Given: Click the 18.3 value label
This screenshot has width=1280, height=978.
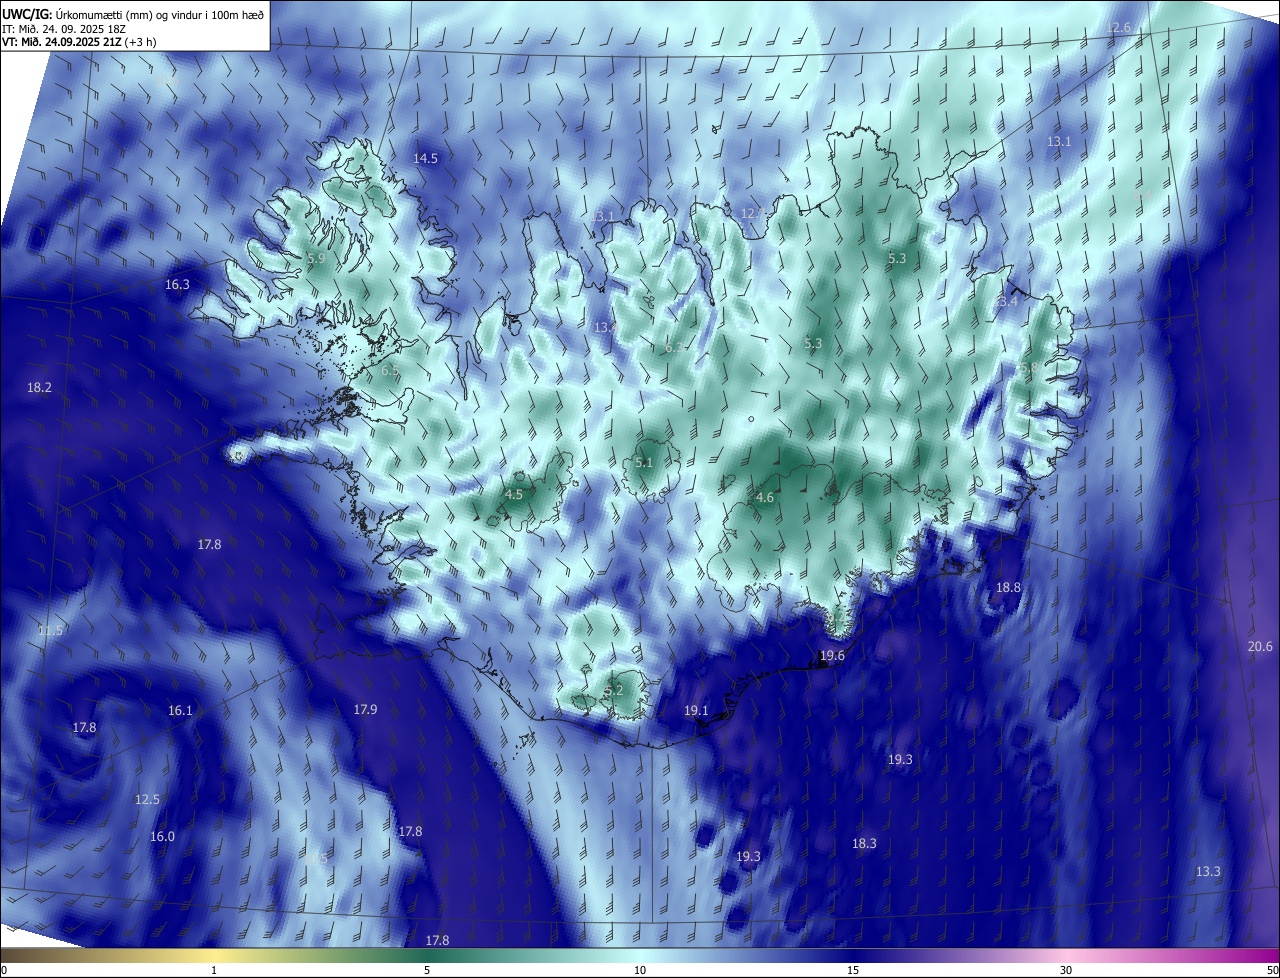Looking at the screenshot, I should coord(864,843).
